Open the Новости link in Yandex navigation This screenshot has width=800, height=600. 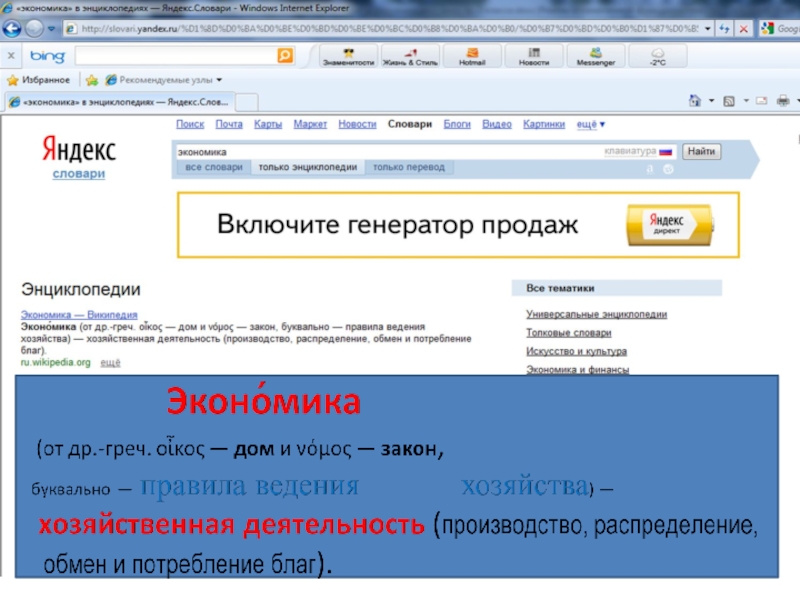click(357, 124)
